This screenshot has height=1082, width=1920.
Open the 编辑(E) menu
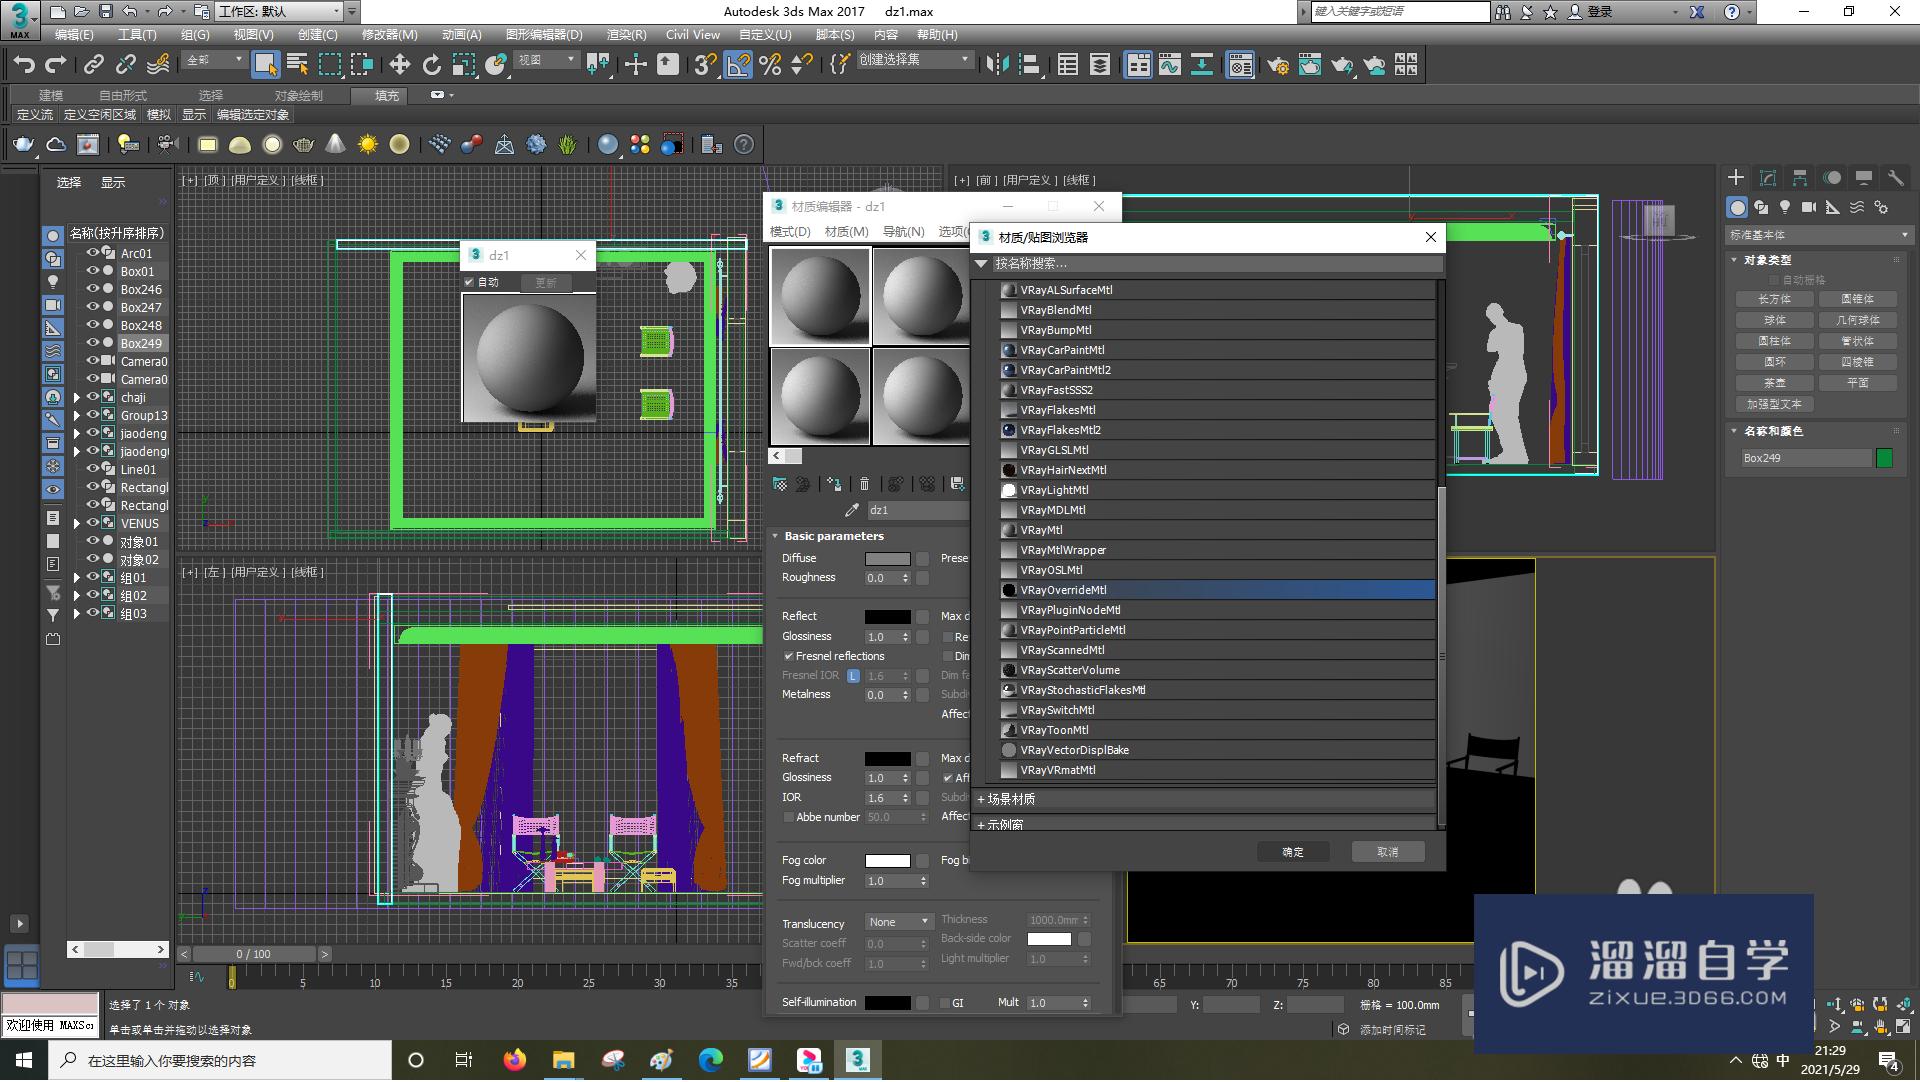74,34
